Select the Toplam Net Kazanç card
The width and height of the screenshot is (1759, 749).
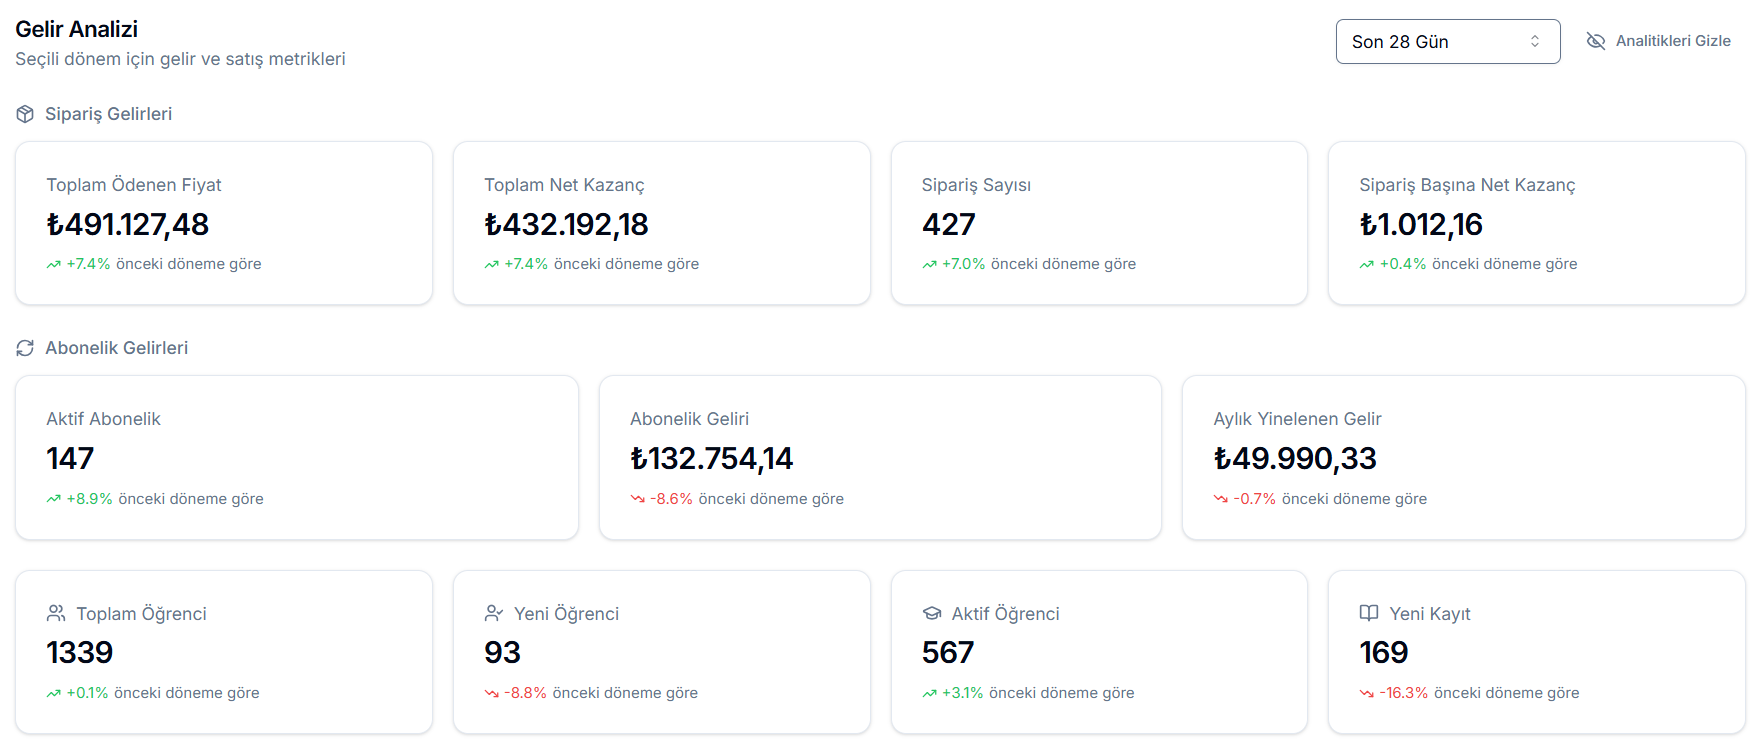coord(661,223)
